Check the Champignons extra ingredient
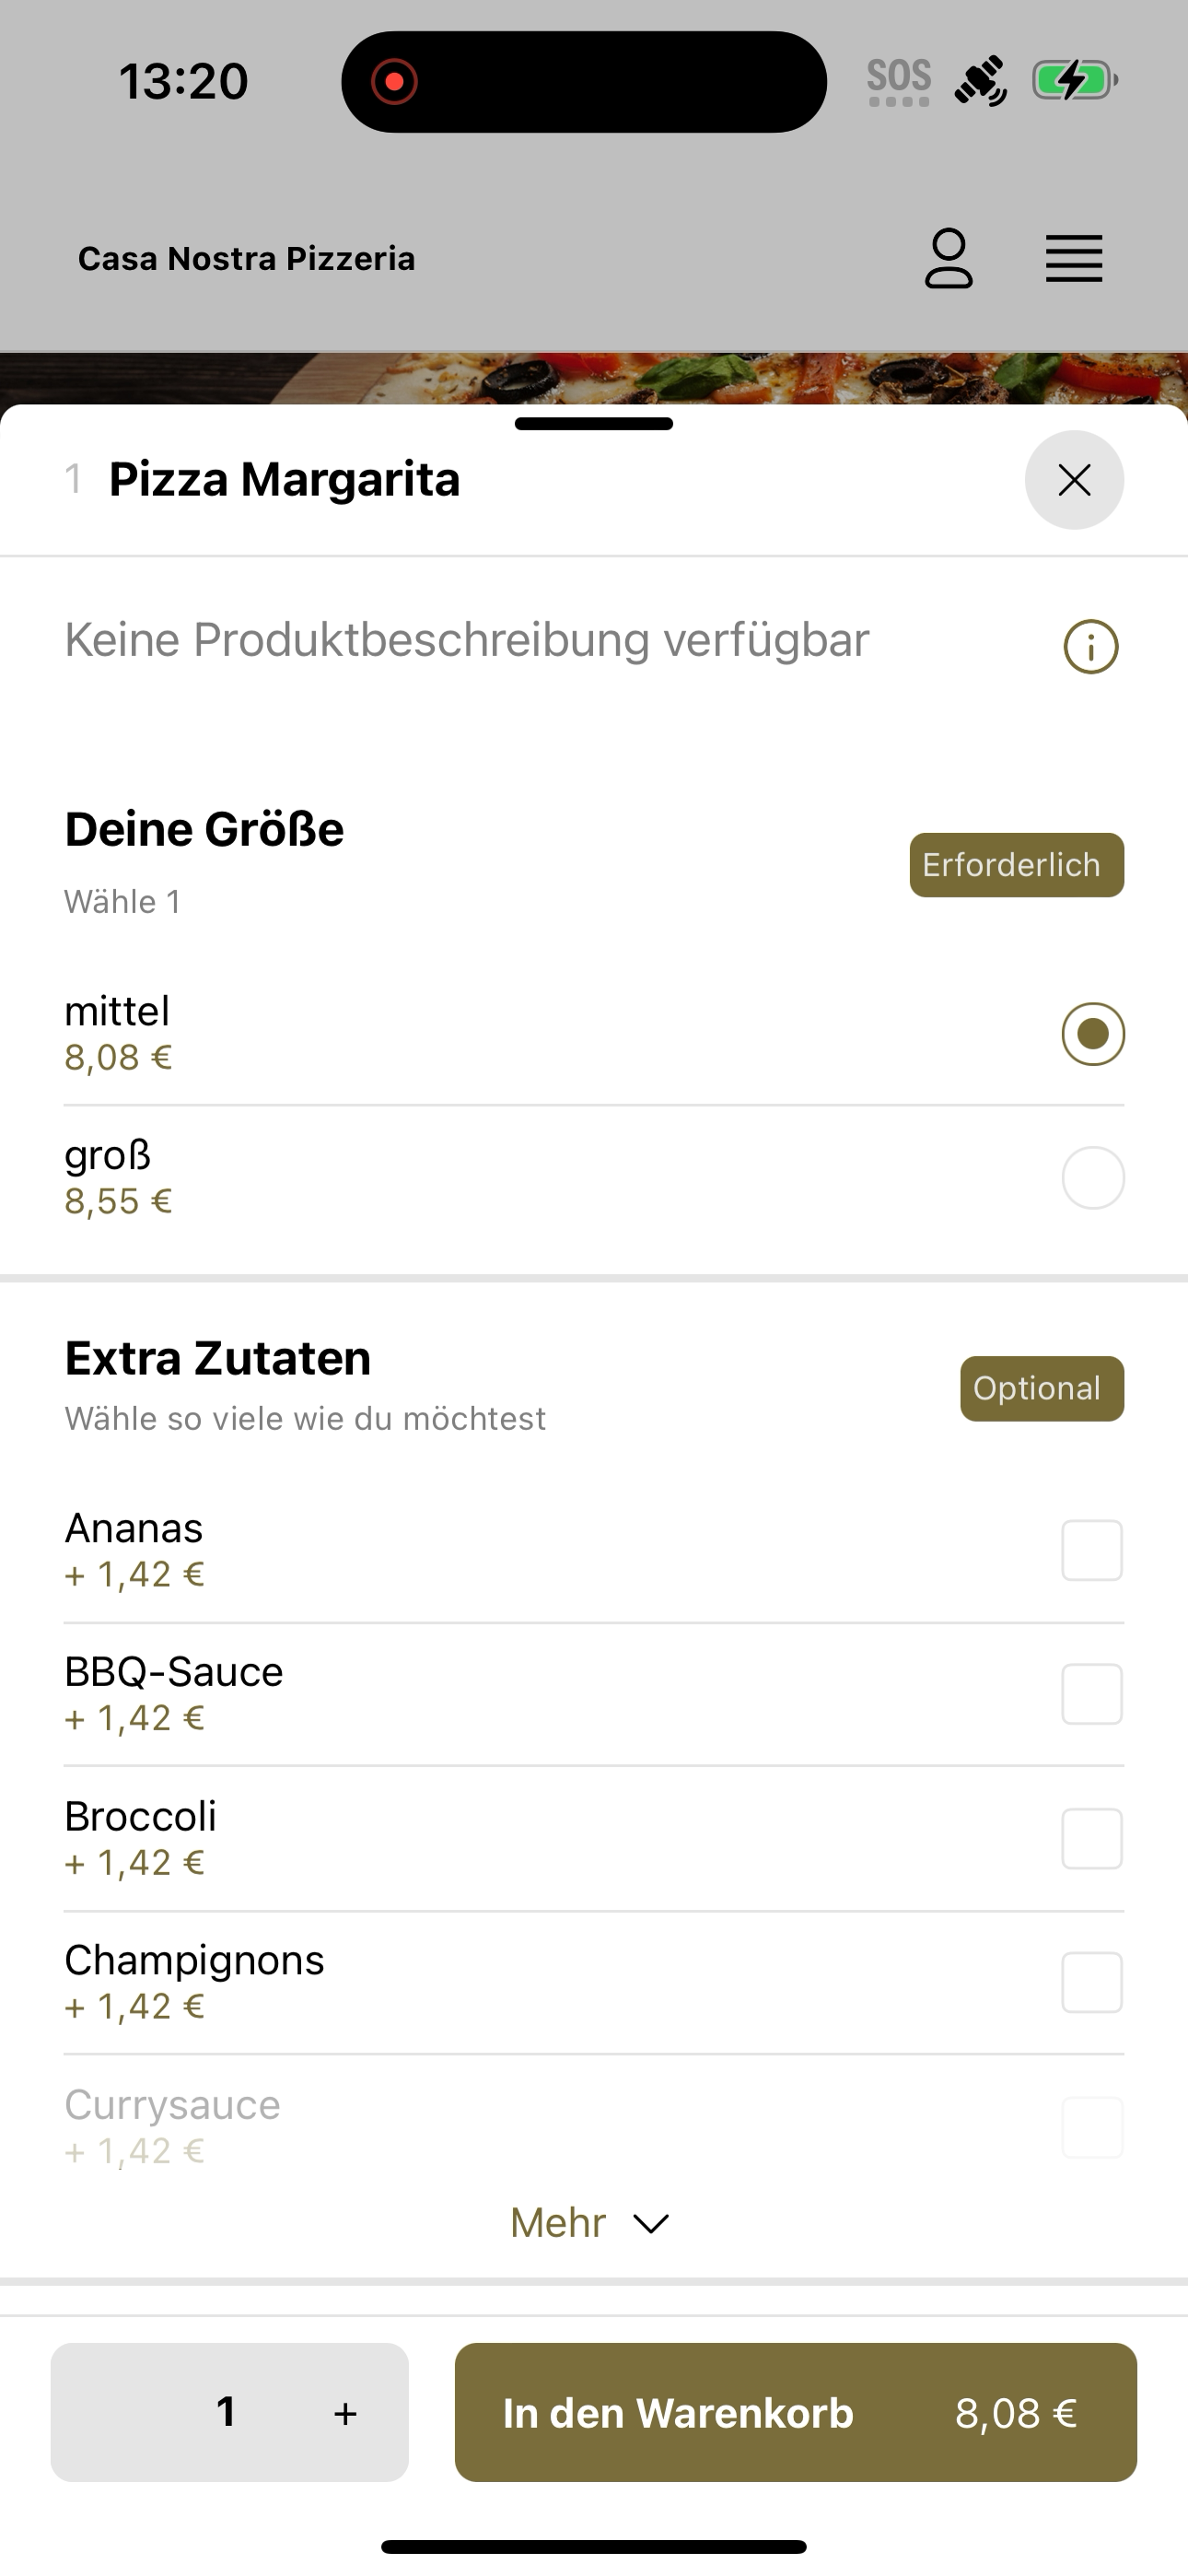1188x2576 pixels. click(1092, 1982)
